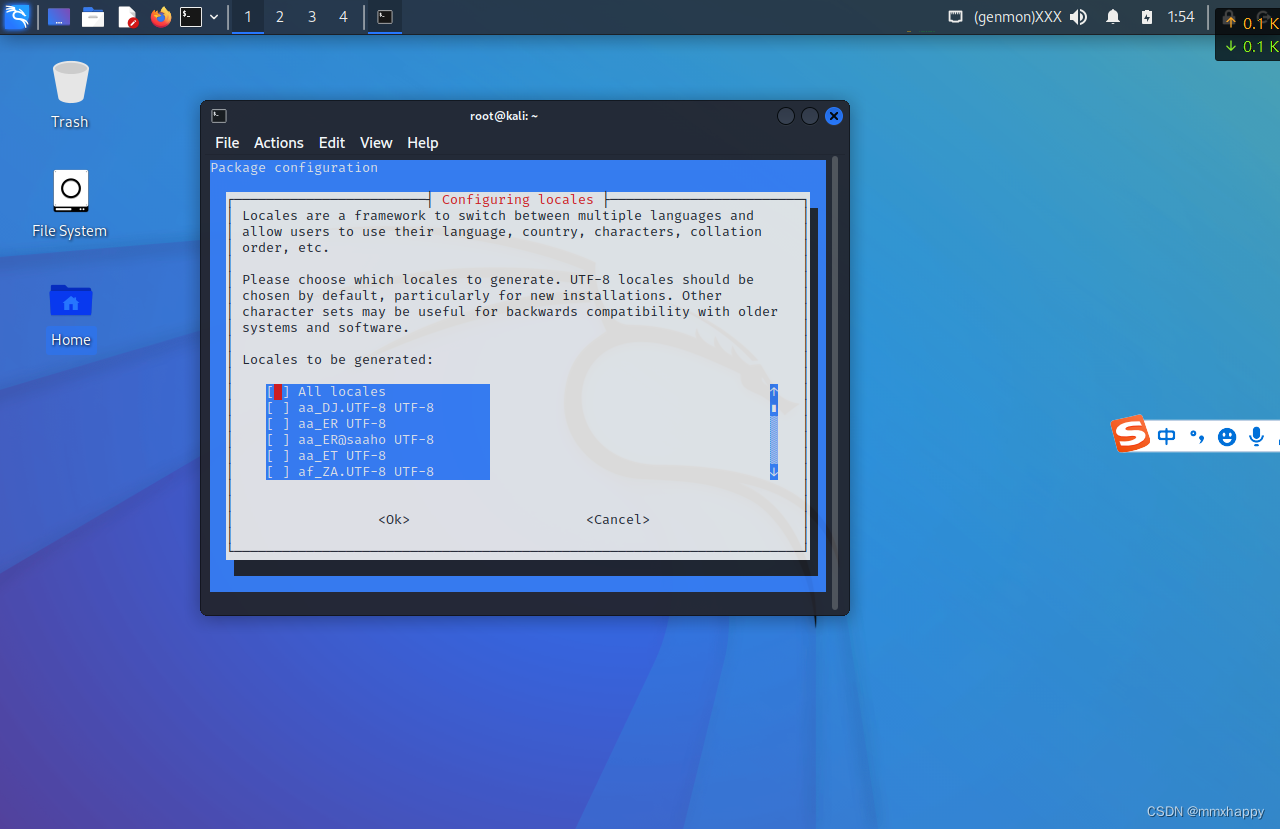Open the terminal File menu
Viewport: 1280px width, 829px height.
point(227,143)
